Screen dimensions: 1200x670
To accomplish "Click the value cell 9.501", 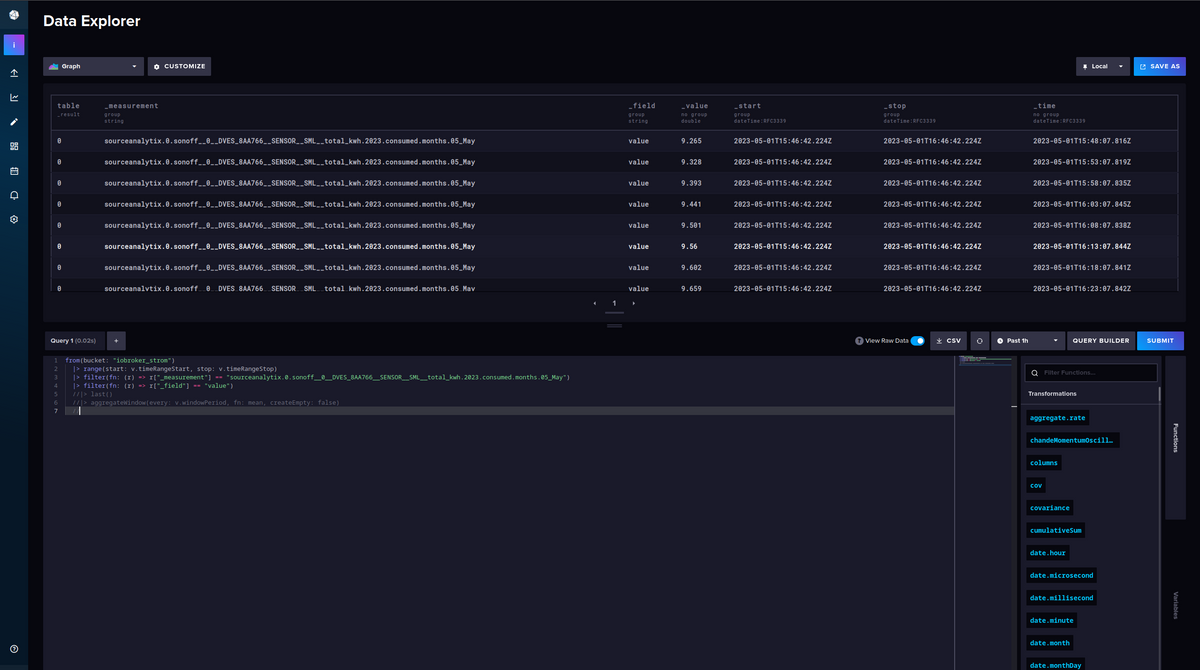I will tap(691, 225).
